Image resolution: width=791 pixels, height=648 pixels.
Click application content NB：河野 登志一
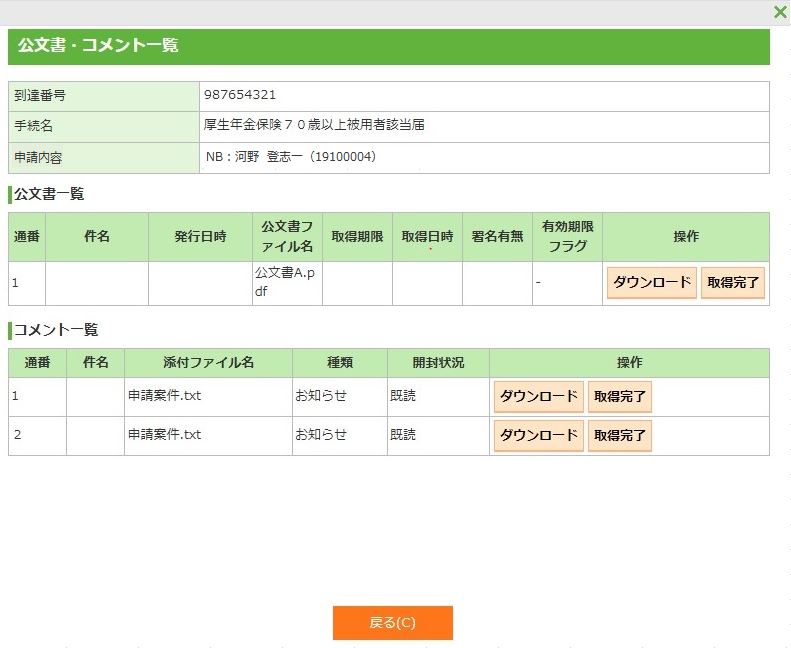coord(291,157)
